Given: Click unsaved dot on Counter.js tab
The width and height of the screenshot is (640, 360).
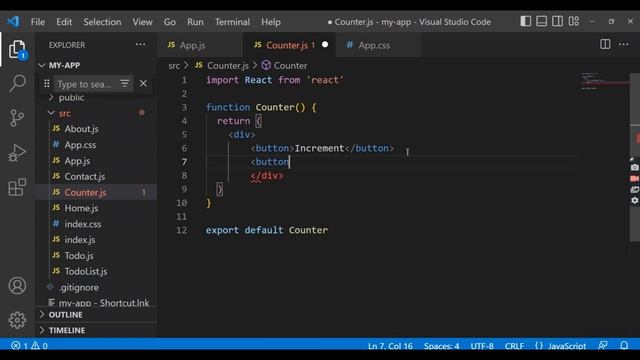Looking at the screenshot, I should pos(325,44).
